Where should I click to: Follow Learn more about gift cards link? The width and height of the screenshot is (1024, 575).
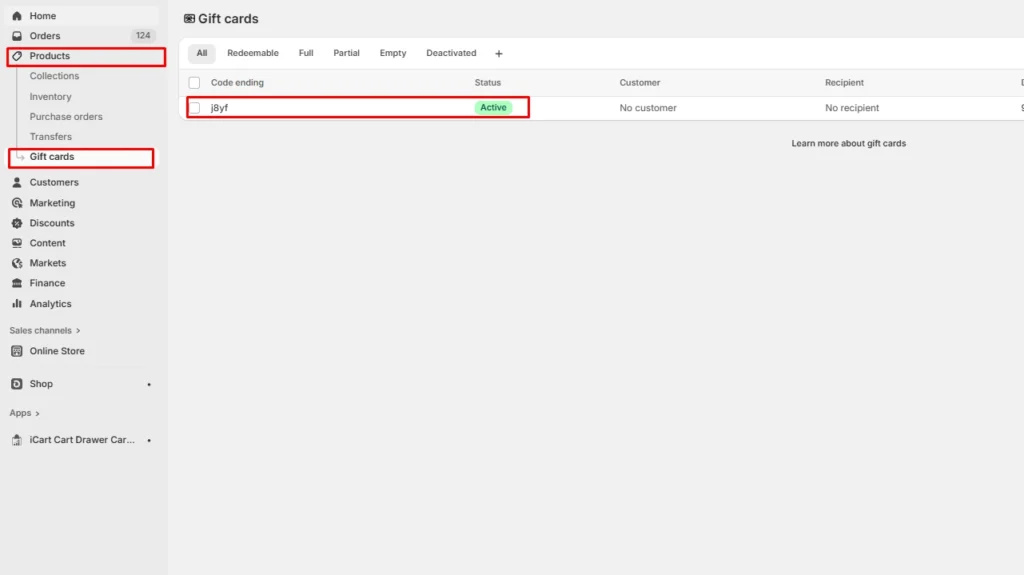click(848, 144)
